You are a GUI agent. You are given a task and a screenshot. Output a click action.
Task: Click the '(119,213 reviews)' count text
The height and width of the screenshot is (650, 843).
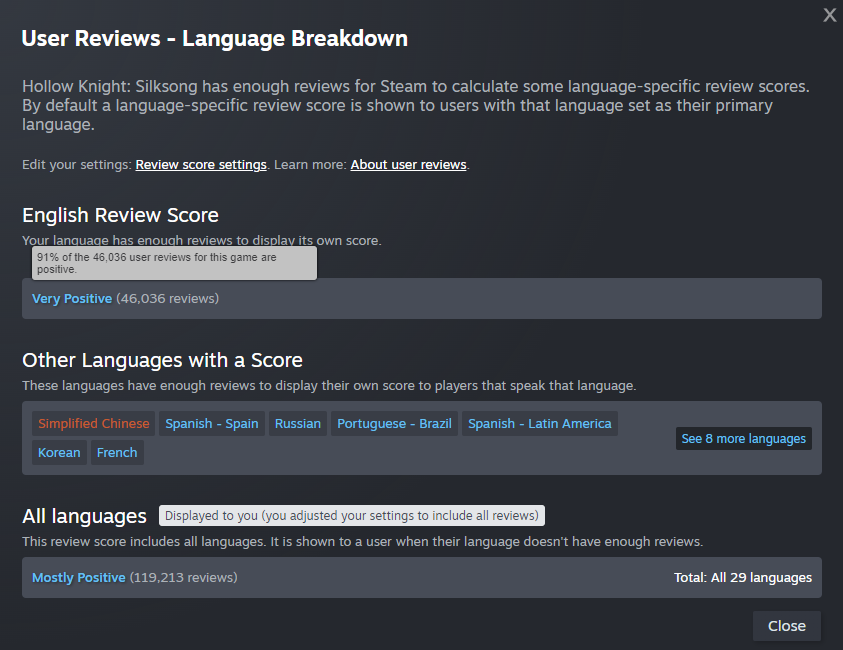pos(184,577)
